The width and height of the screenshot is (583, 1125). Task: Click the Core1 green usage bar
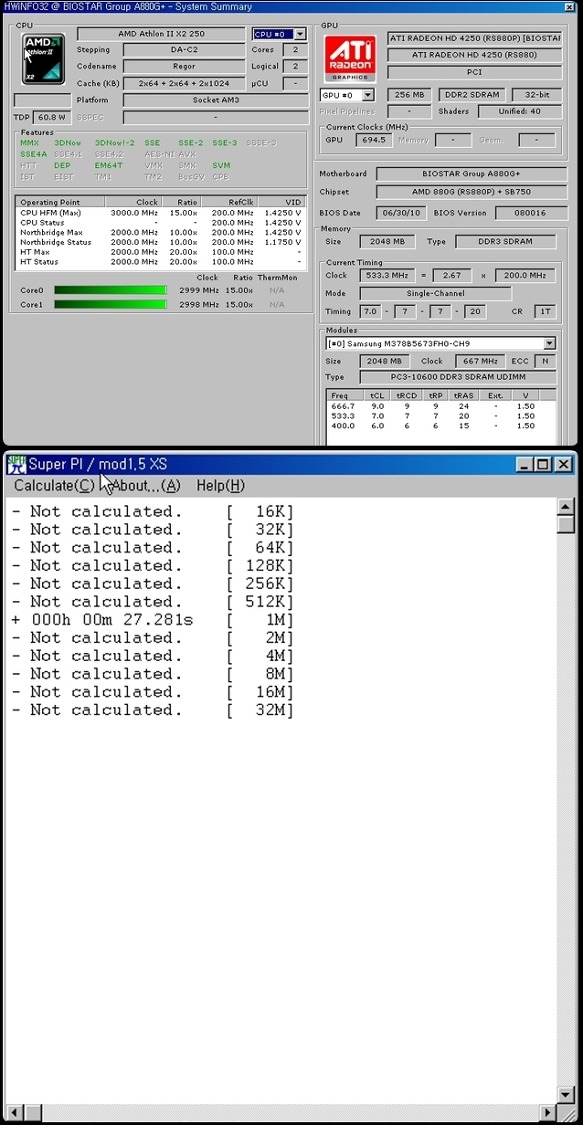(110, 305)
